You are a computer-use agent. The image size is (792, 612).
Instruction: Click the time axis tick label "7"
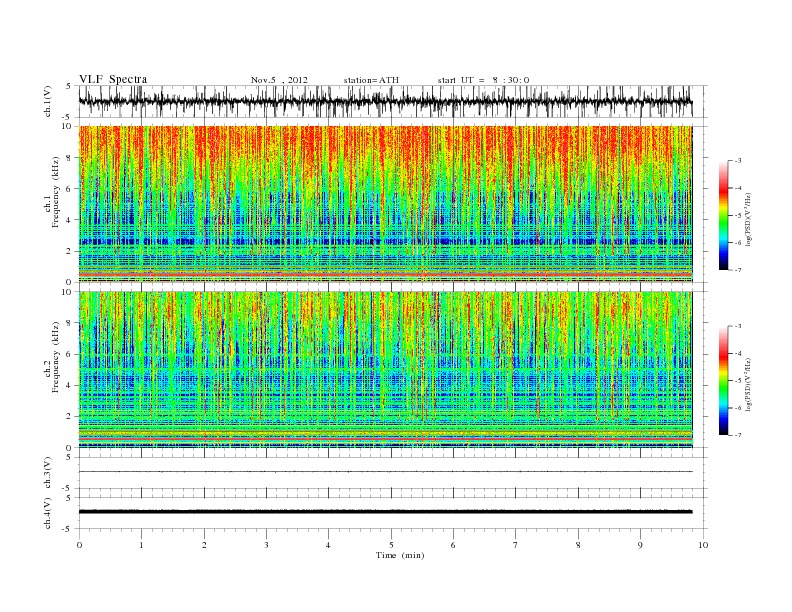click(516, 545)
